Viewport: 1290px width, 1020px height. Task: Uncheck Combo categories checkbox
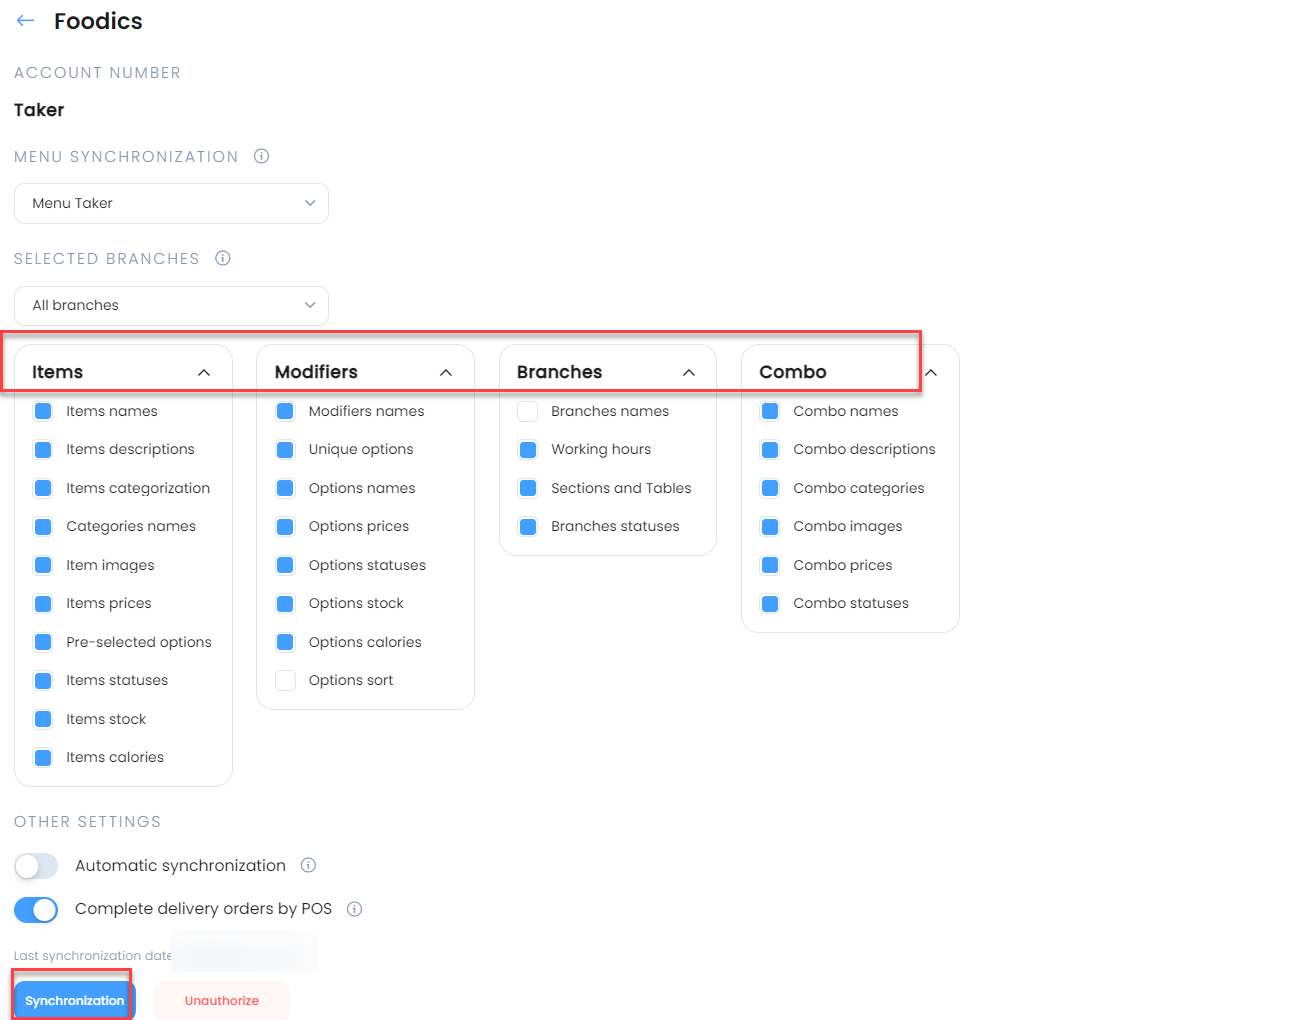tap(770, 488)
